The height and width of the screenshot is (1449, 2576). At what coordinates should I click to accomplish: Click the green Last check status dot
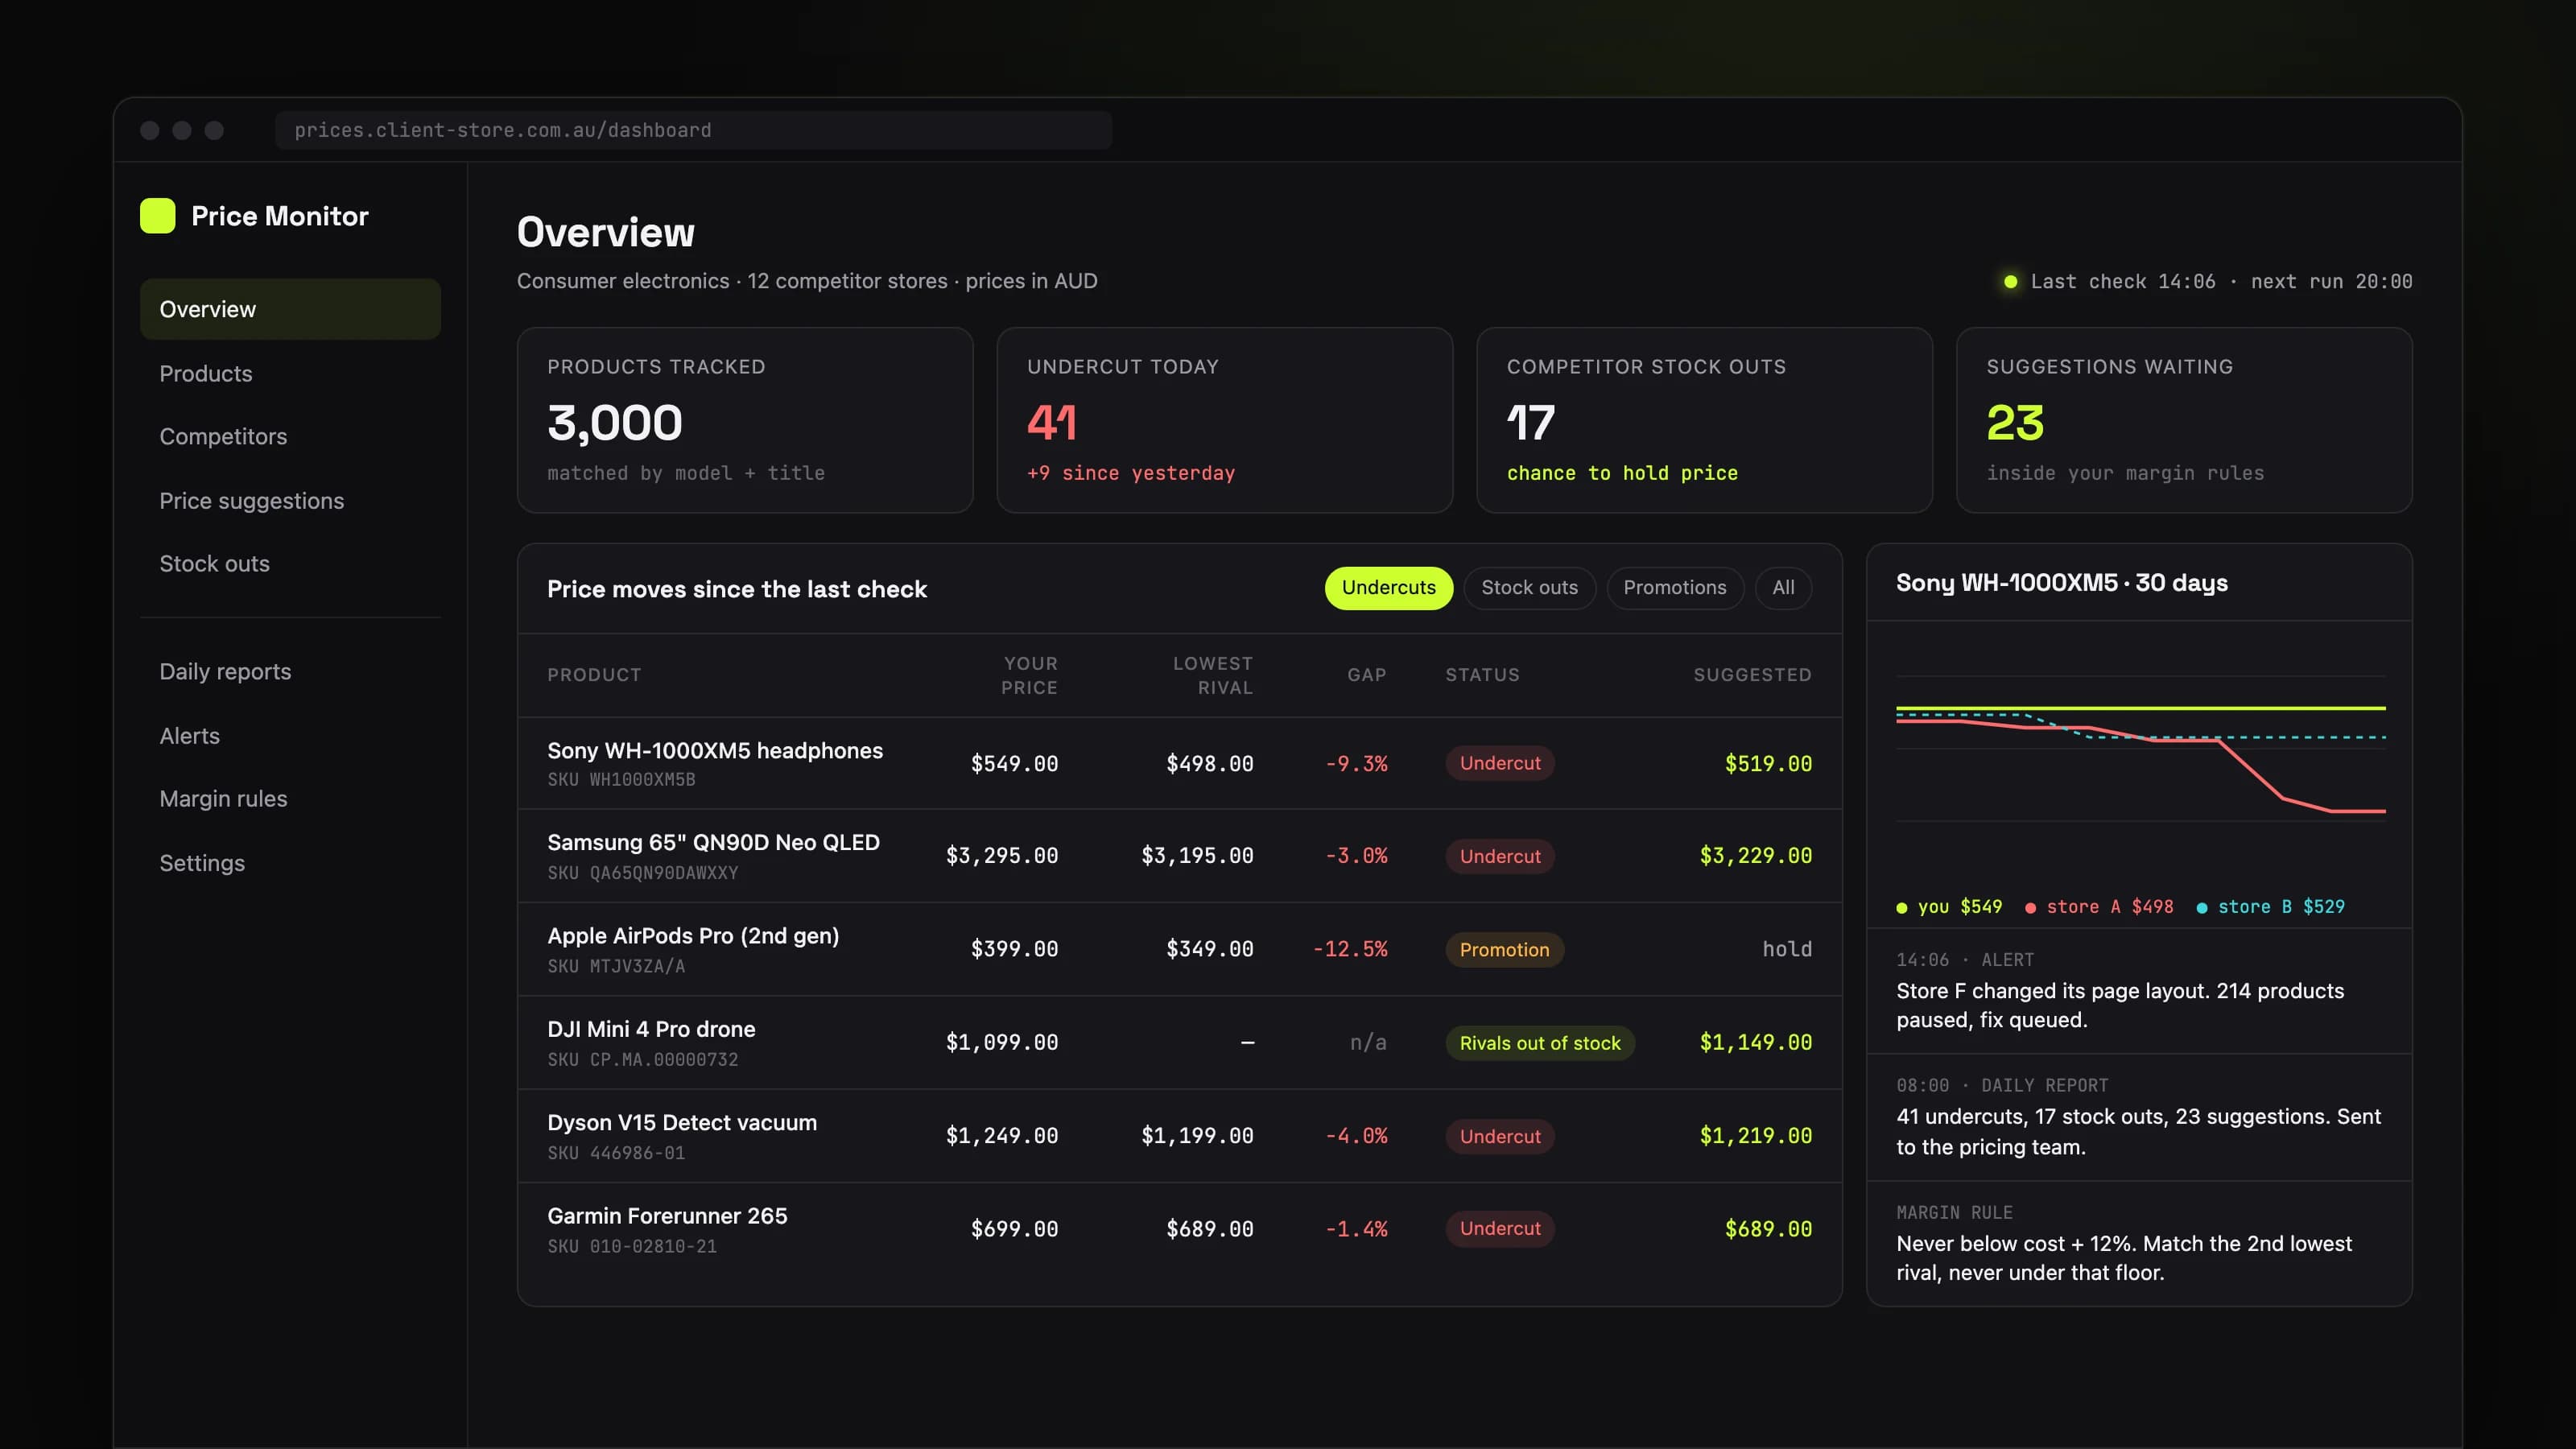[2010, 282]
